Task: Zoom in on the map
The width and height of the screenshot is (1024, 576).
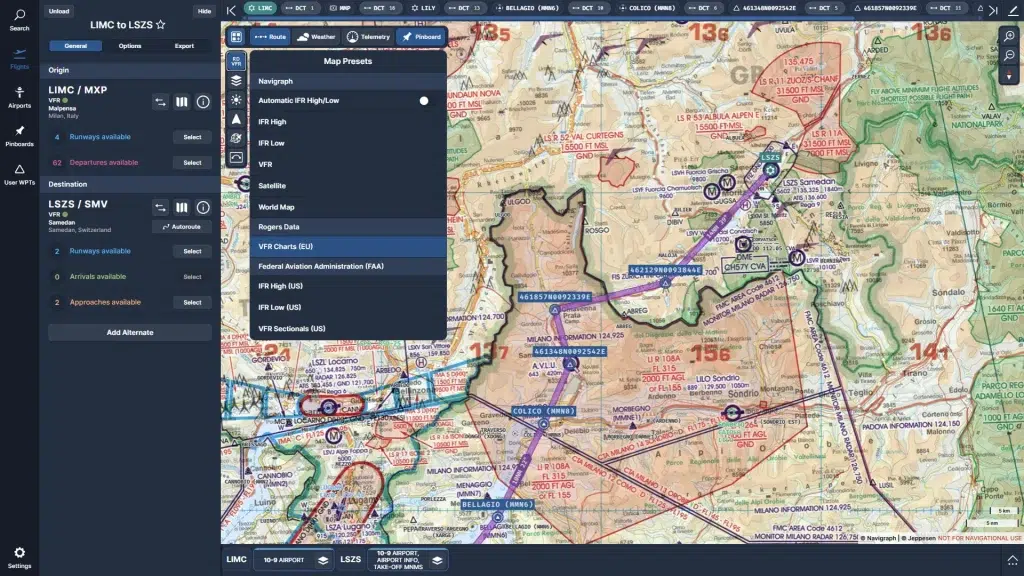Action: [x=1009, y=36]
